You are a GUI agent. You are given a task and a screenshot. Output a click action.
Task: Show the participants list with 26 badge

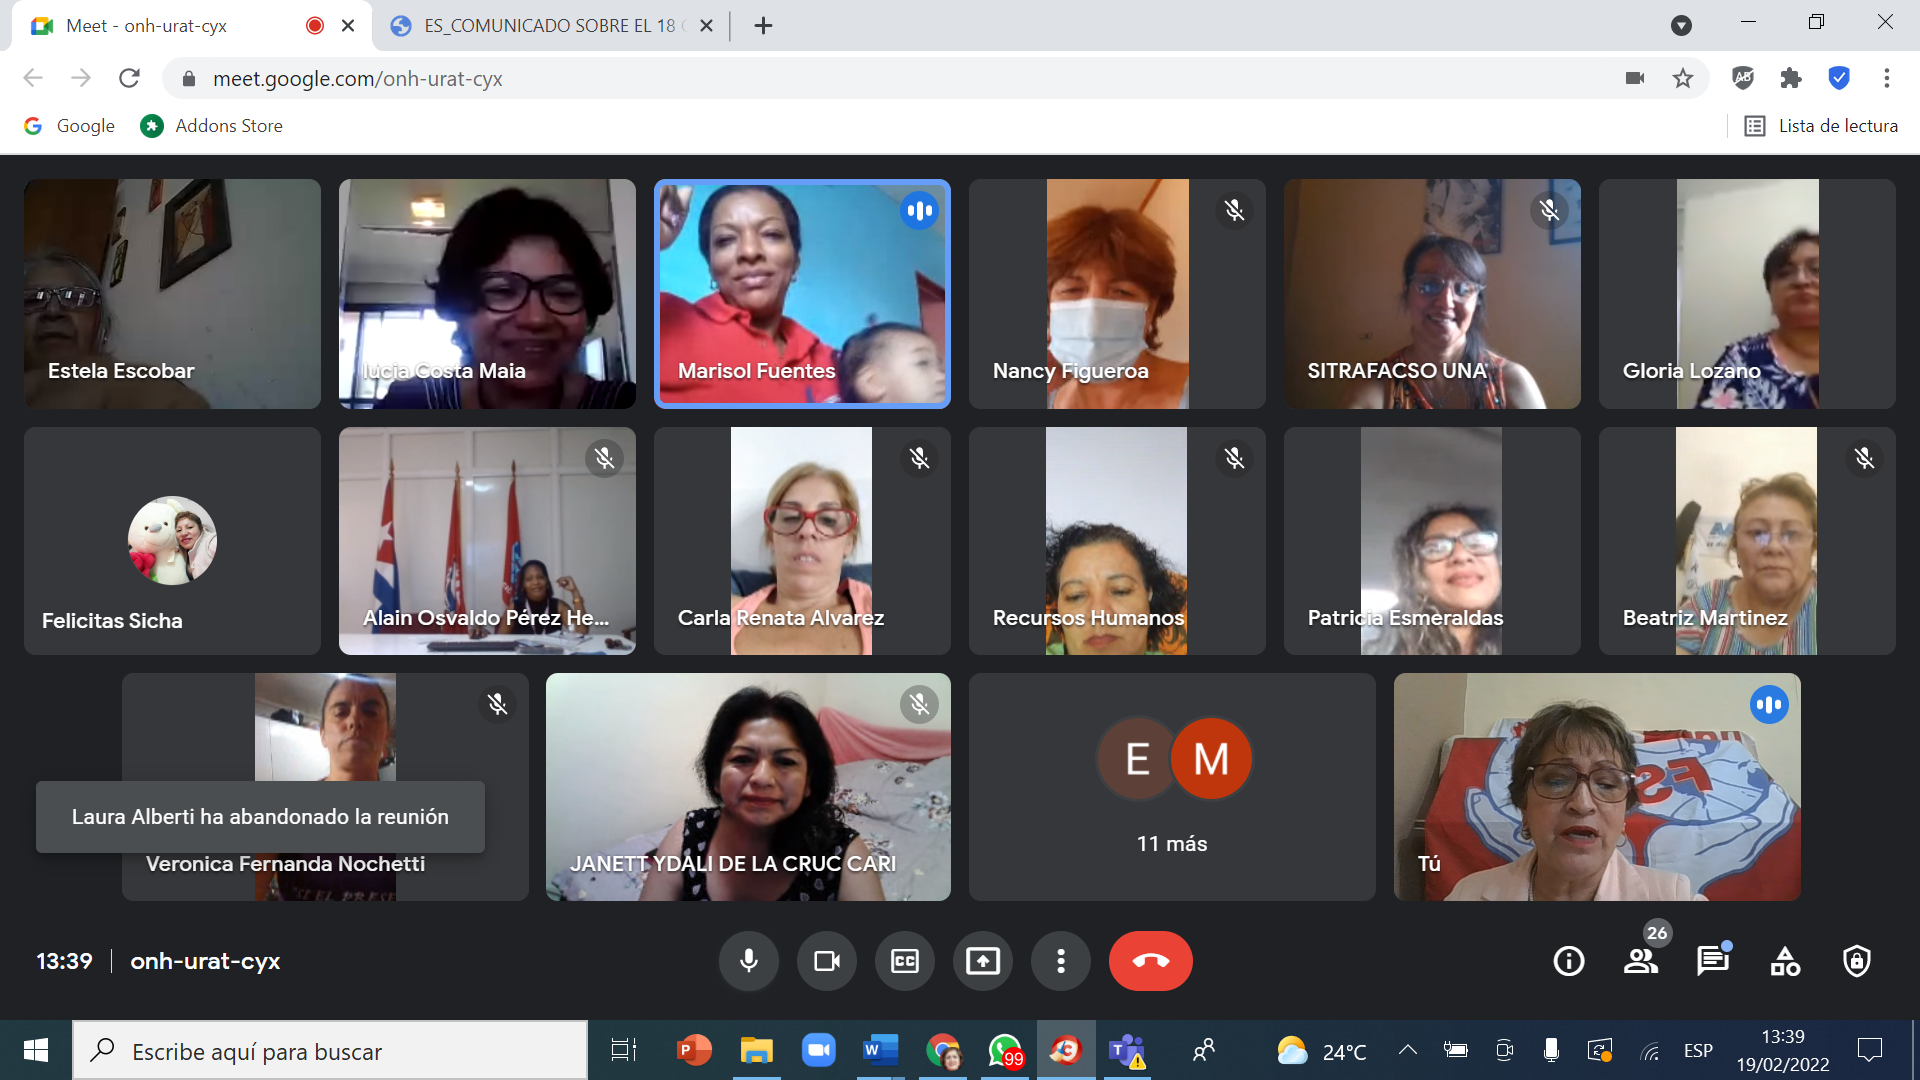coord(1641,961)
